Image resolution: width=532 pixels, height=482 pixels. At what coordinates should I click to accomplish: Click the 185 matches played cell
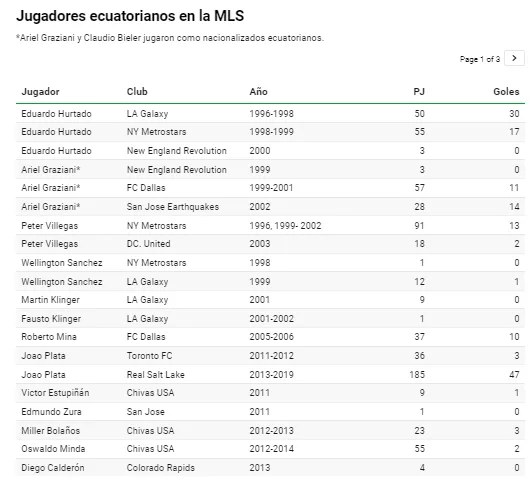coord(417,374)
